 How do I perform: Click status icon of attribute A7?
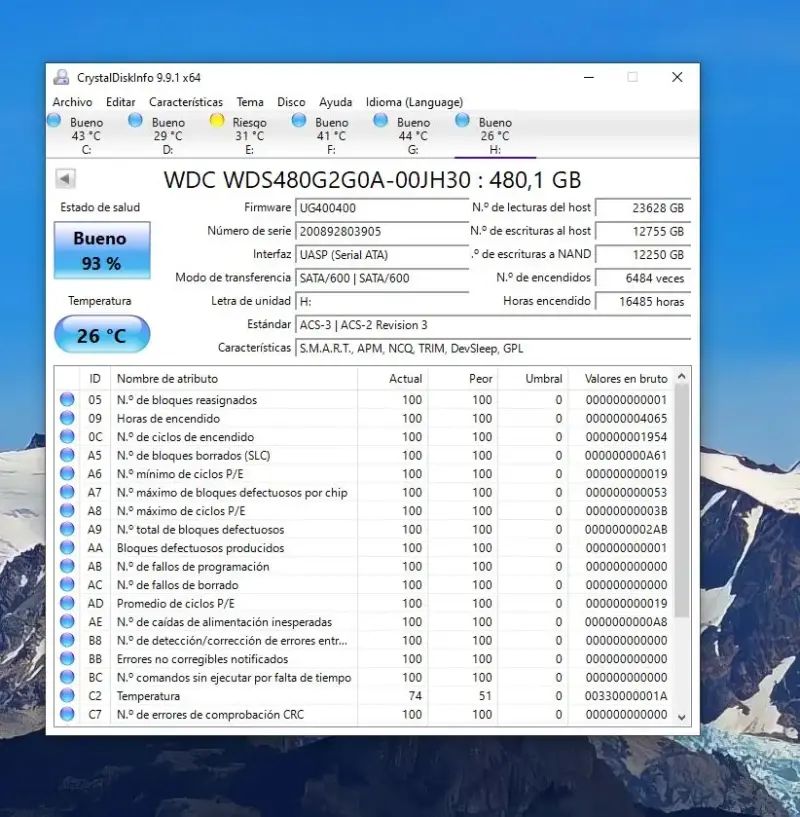[67, 492]
